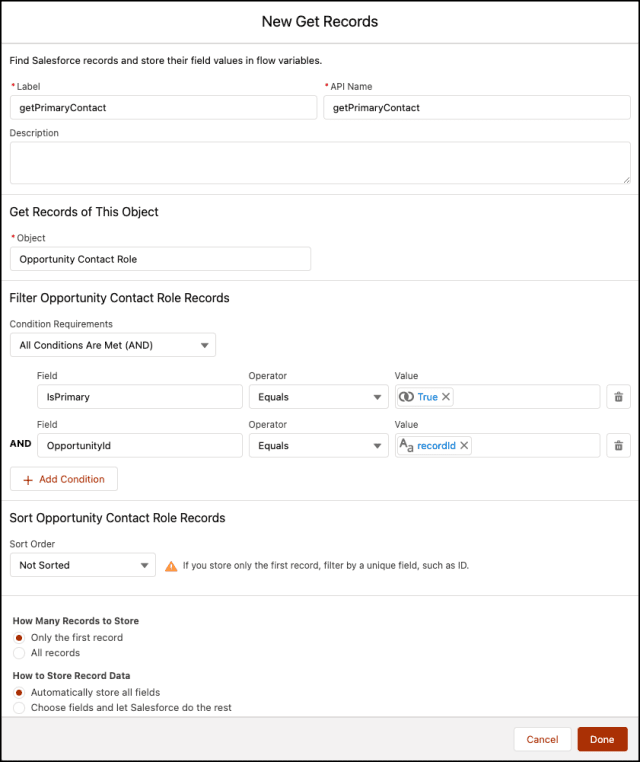
Task: Click the How Many Records to Store label
Action: point(76,621)
